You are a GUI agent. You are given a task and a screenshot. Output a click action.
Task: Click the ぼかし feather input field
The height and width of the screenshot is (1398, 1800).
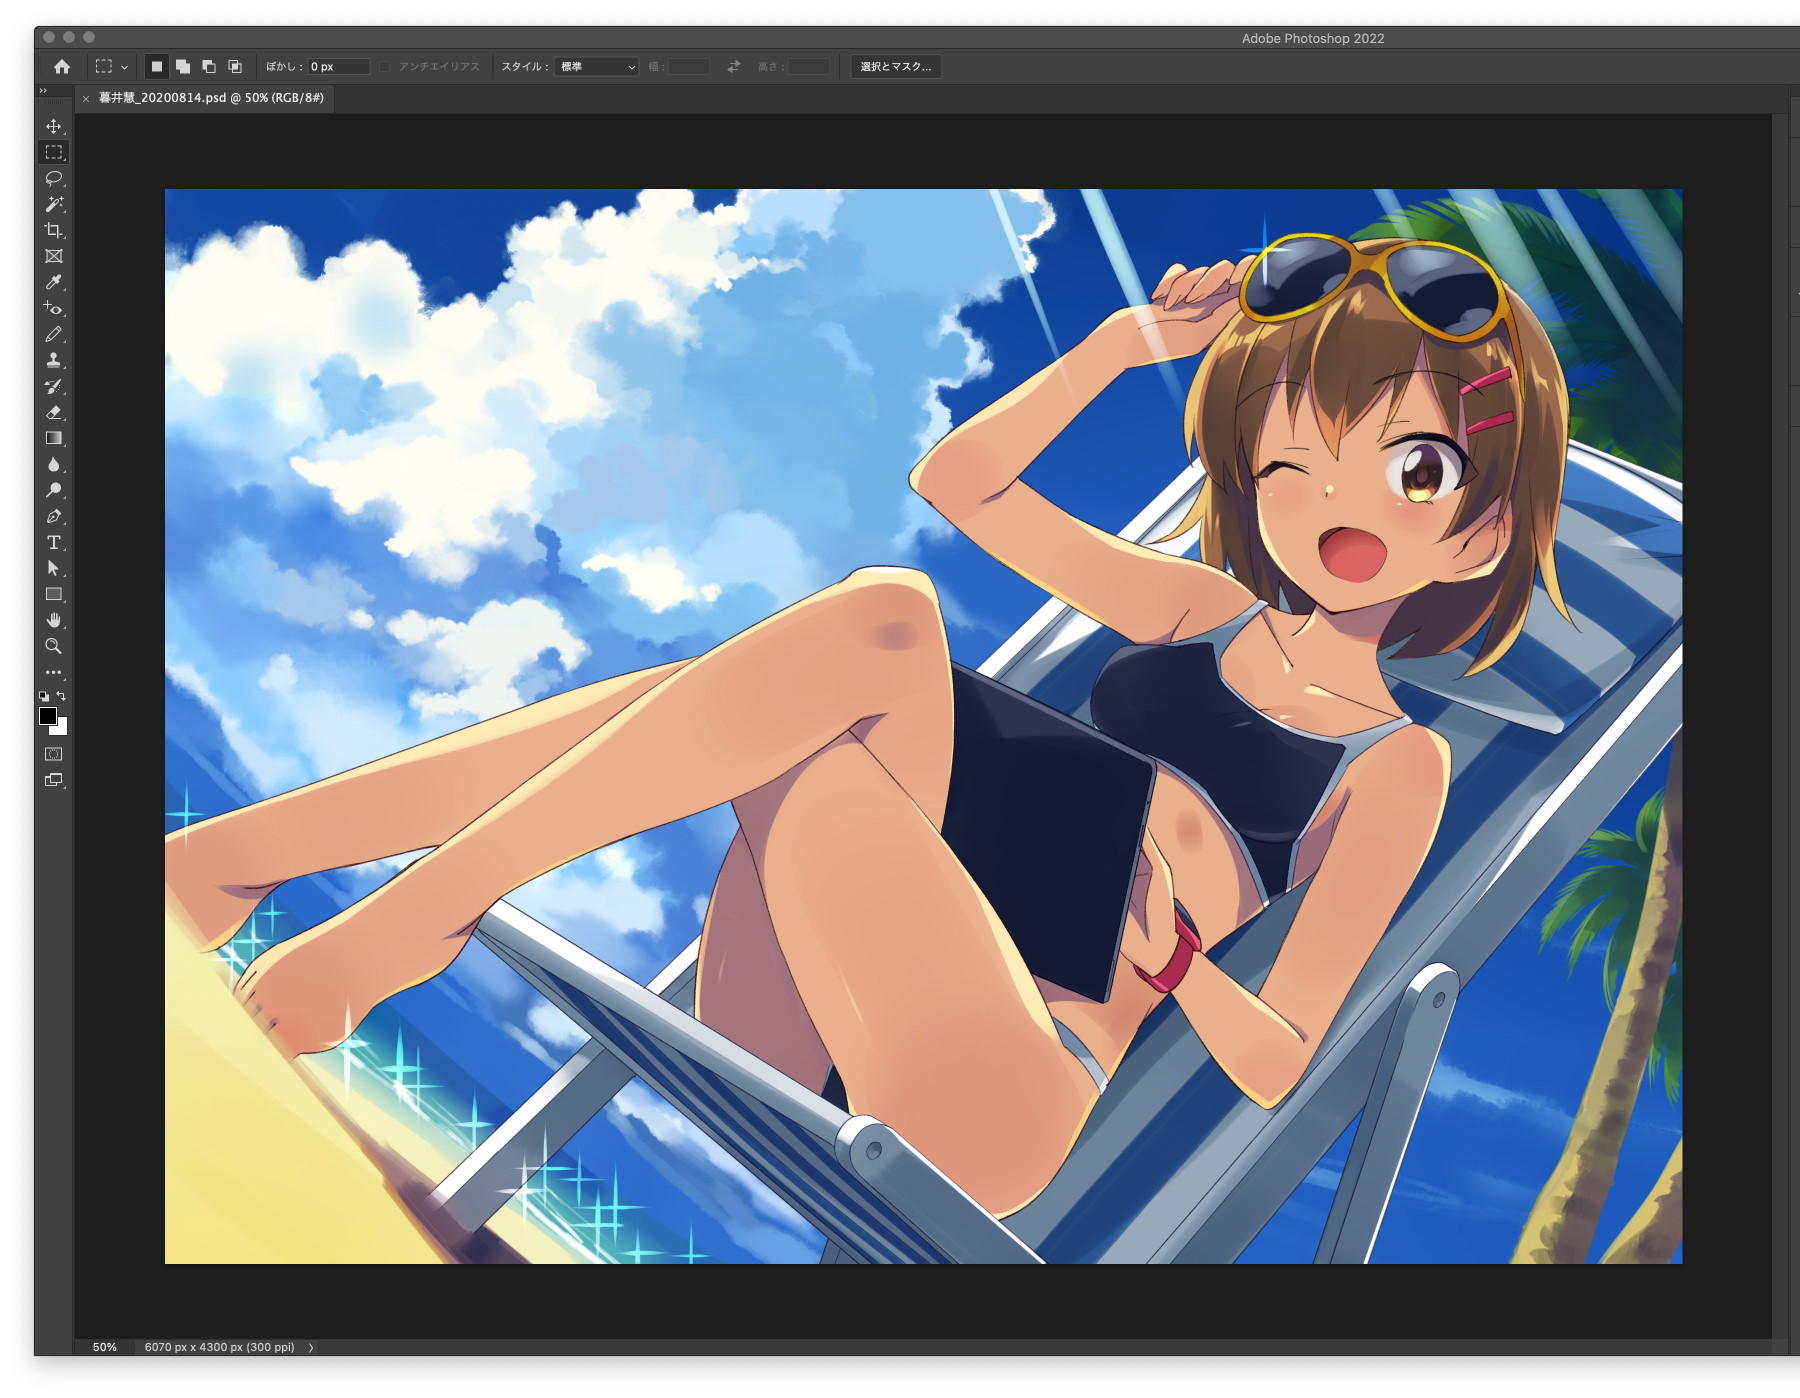(338, 67)
